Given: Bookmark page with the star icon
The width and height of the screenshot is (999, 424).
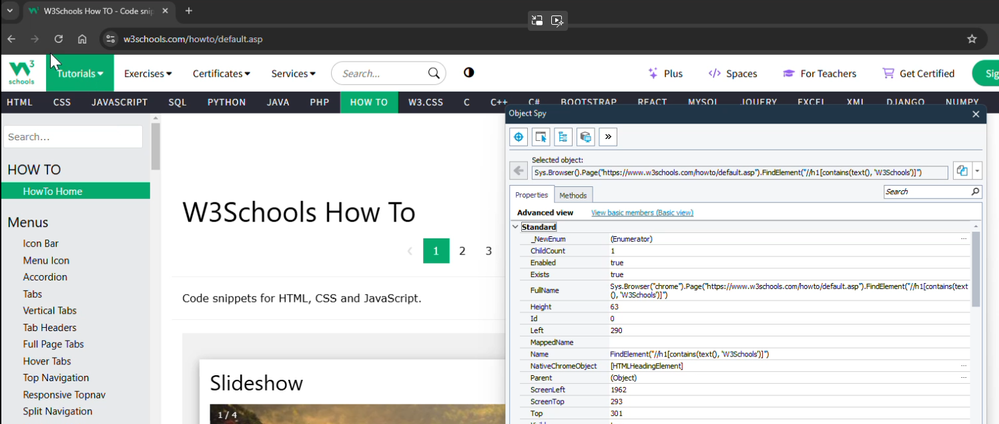Looking at the screenshot, I should point(971,39).
